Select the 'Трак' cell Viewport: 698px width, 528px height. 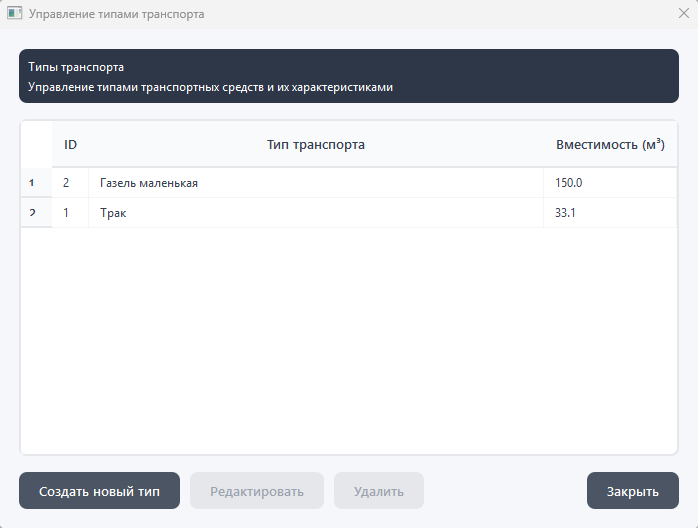(315, 213)
